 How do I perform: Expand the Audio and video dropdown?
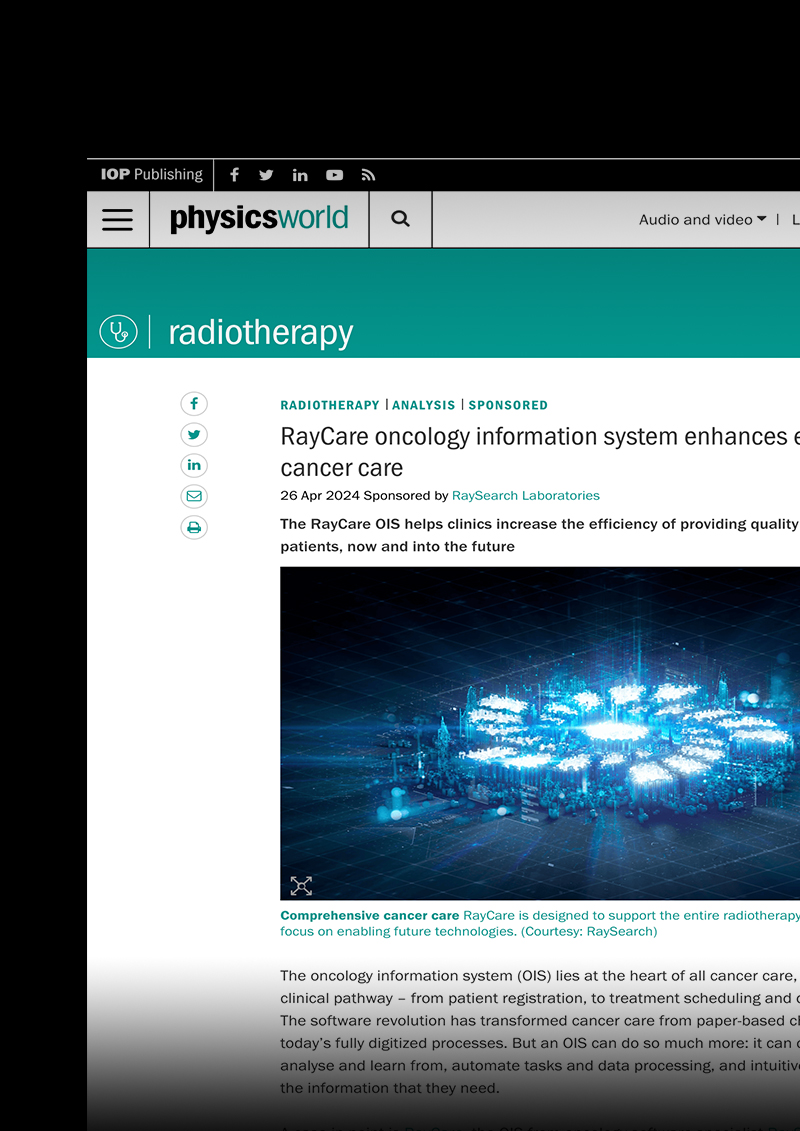click(x=702, y=220)
